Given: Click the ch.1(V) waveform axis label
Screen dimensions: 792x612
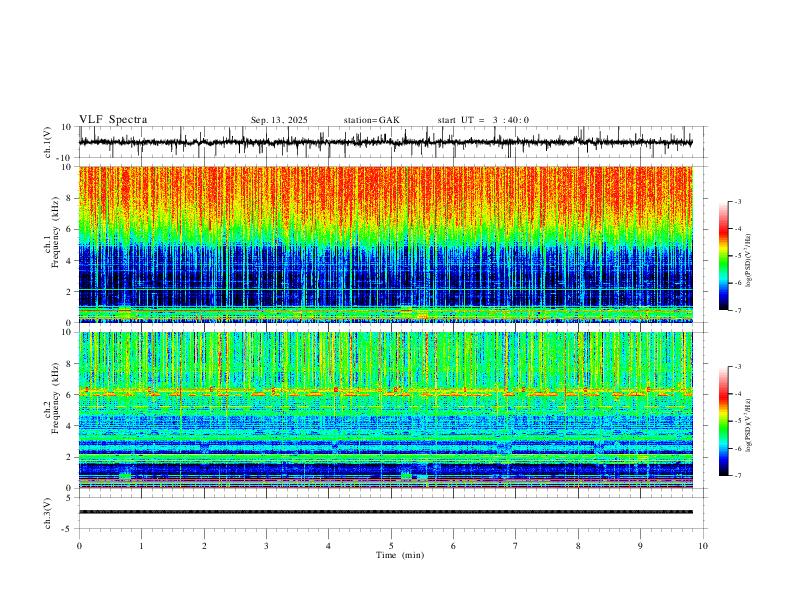Looking at the screenshot, I should coord(48,142).
